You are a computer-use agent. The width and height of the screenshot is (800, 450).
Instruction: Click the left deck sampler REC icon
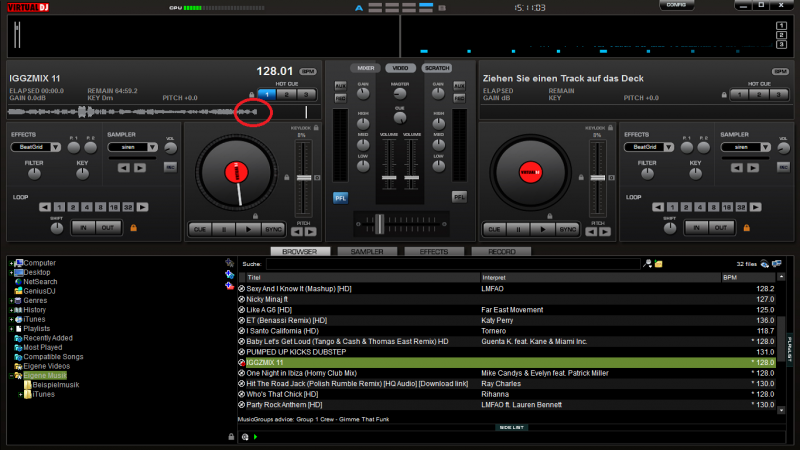coord(170,166)
